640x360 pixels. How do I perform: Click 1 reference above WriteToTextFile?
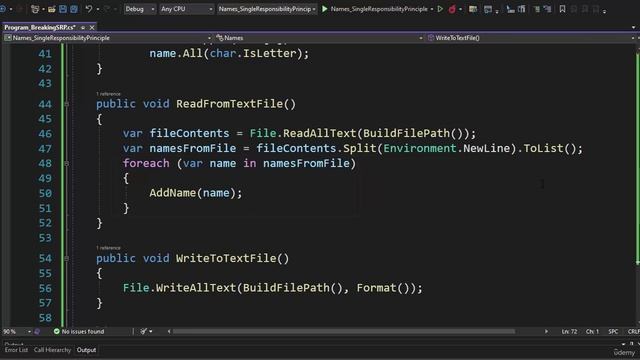(108, 248)
